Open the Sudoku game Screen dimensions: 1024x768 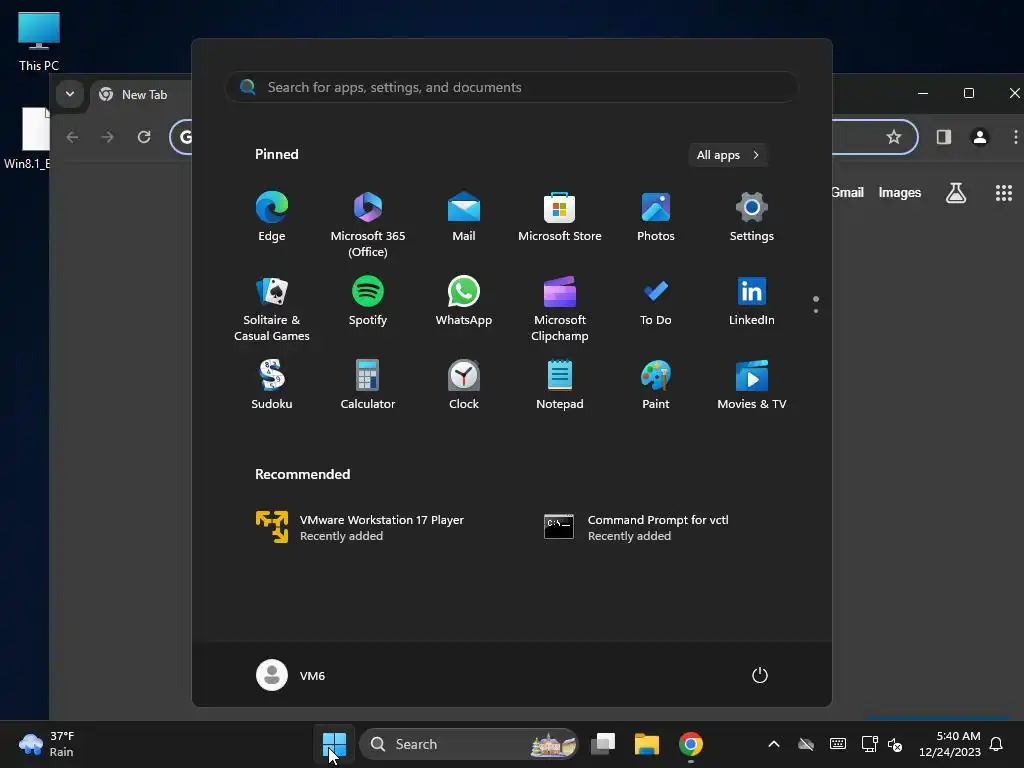(x=272, y=385)
